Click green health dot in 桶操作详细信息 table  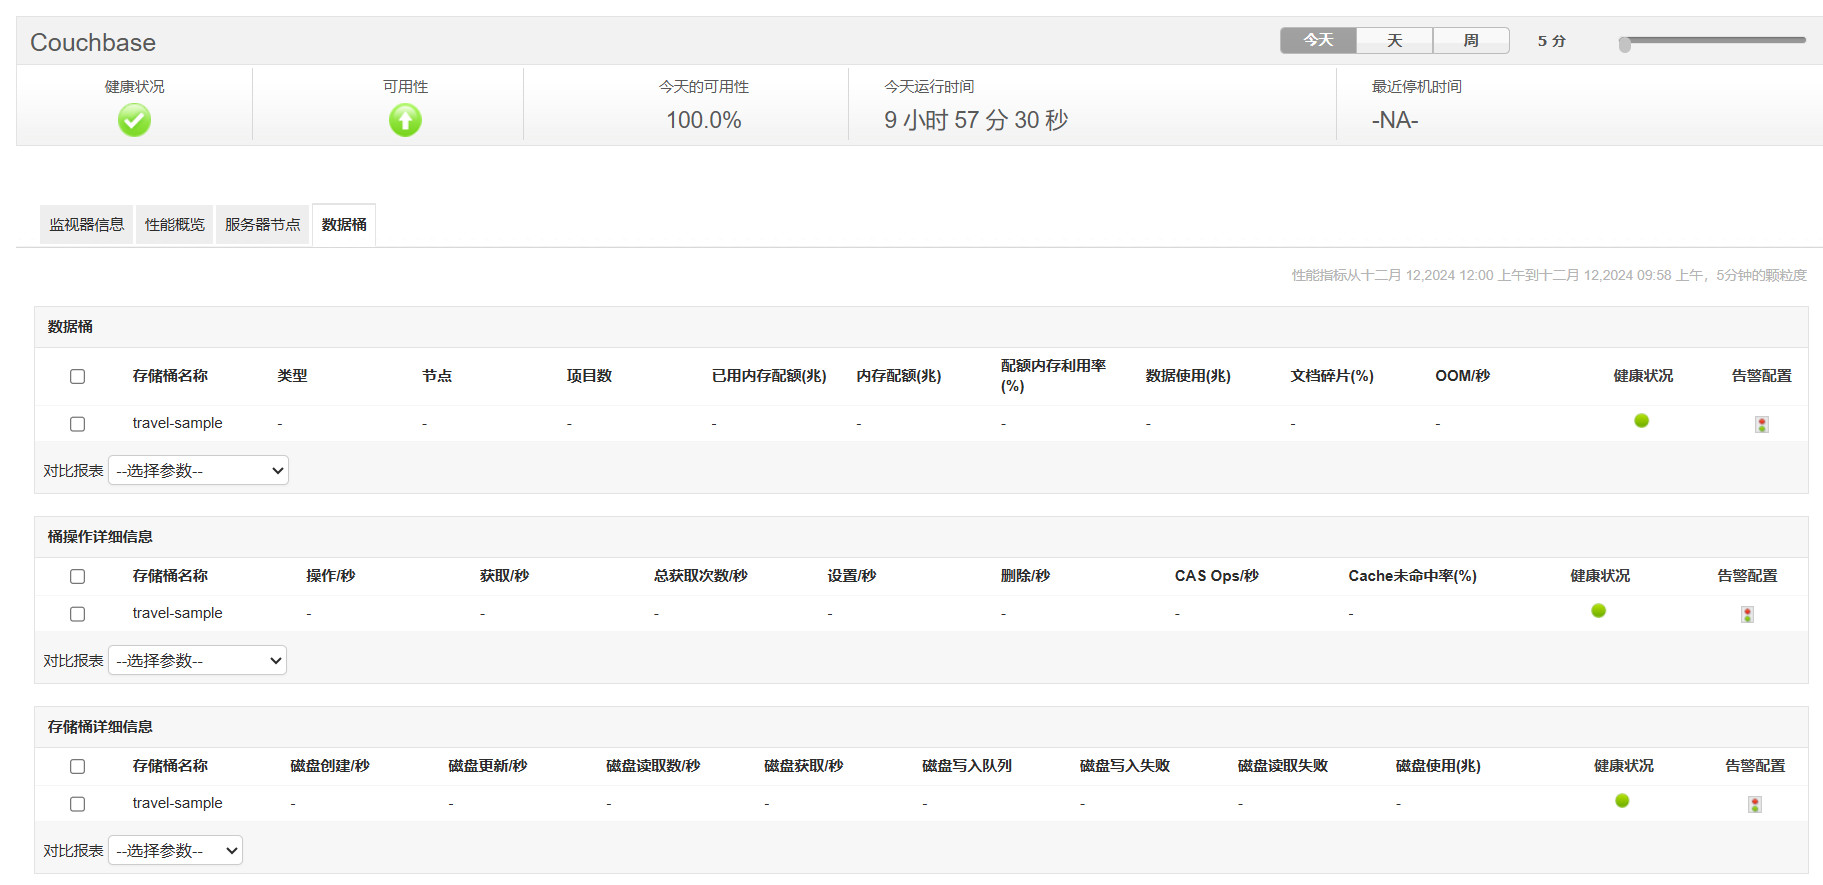(x=1598, y=611)
